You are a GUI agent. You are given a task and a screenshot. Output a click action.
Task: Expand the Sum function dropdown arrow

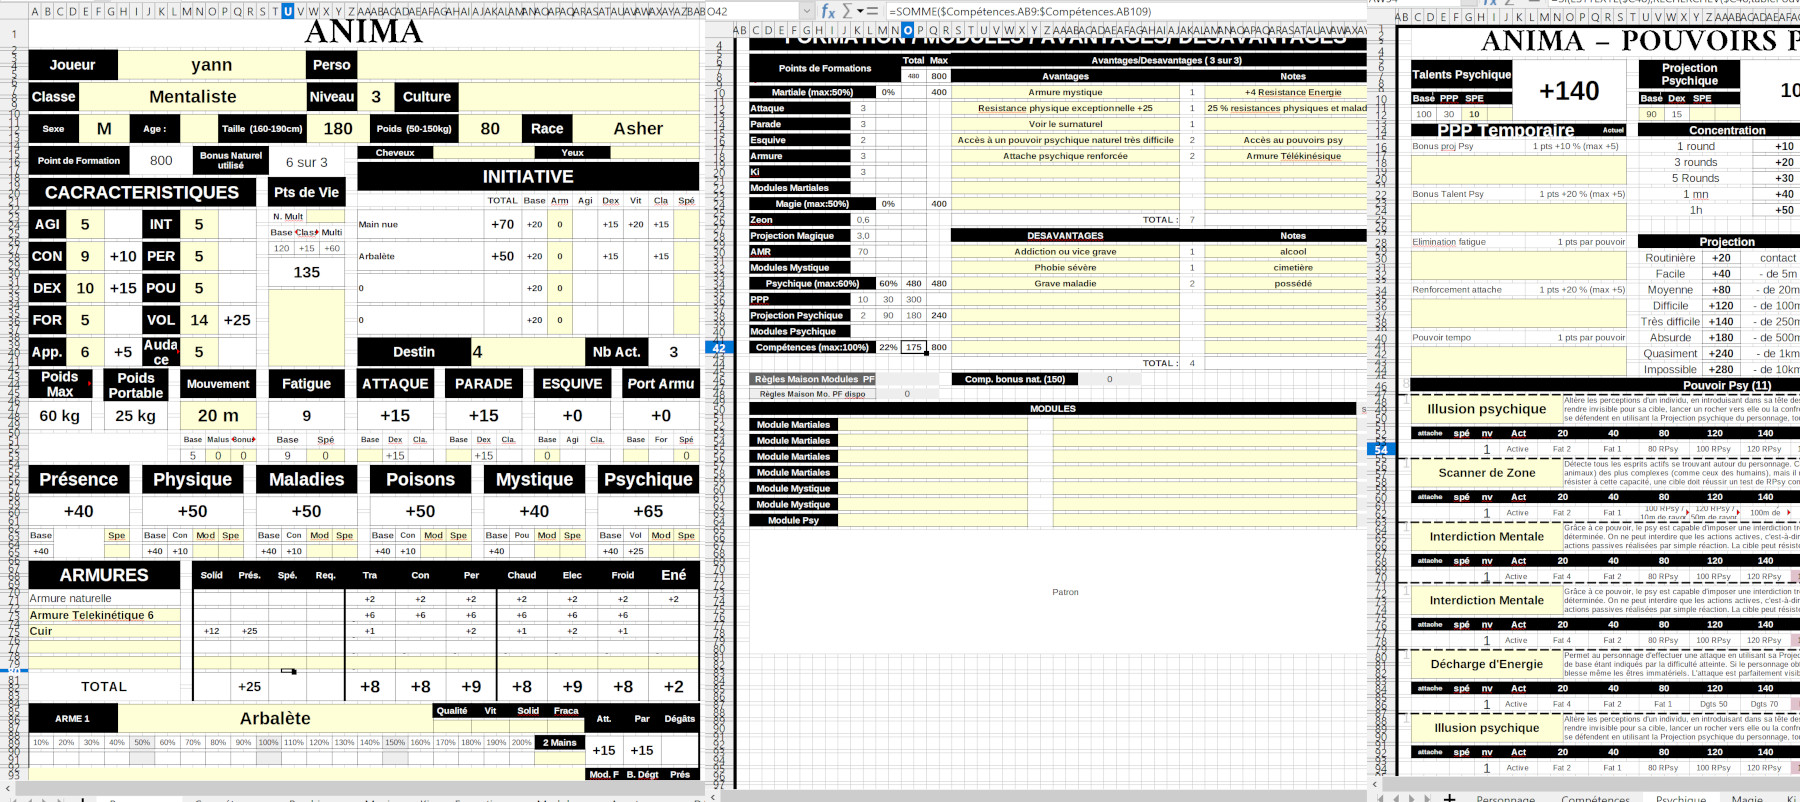859,11
